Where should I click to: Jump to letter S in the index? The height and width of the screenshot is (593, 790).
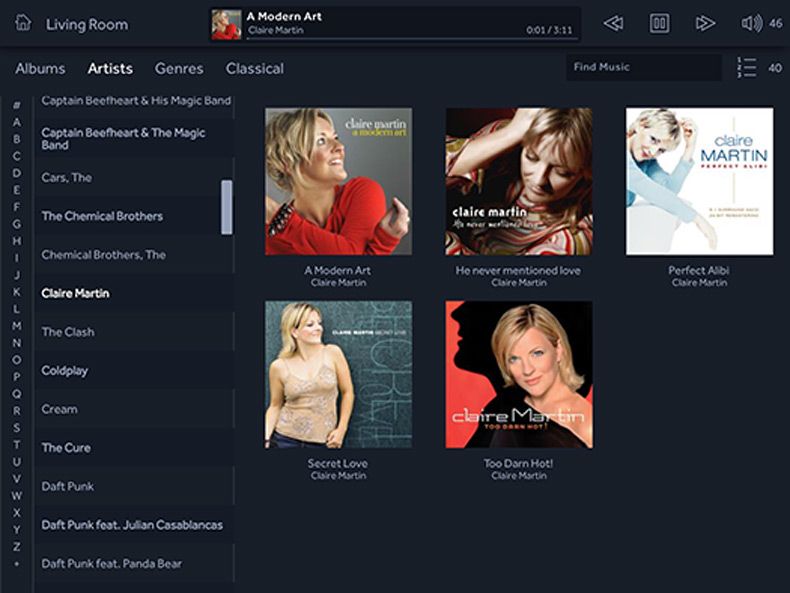click(17, 428)
